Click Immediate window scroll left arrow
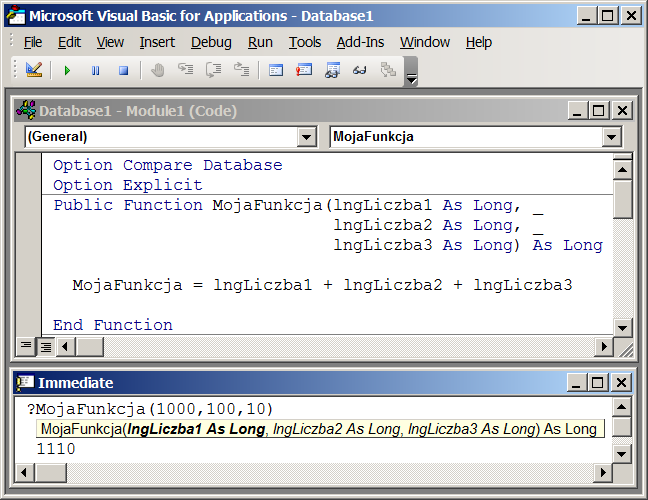The image size is (648, 500). pyautogui.click(x=24, y=472)
